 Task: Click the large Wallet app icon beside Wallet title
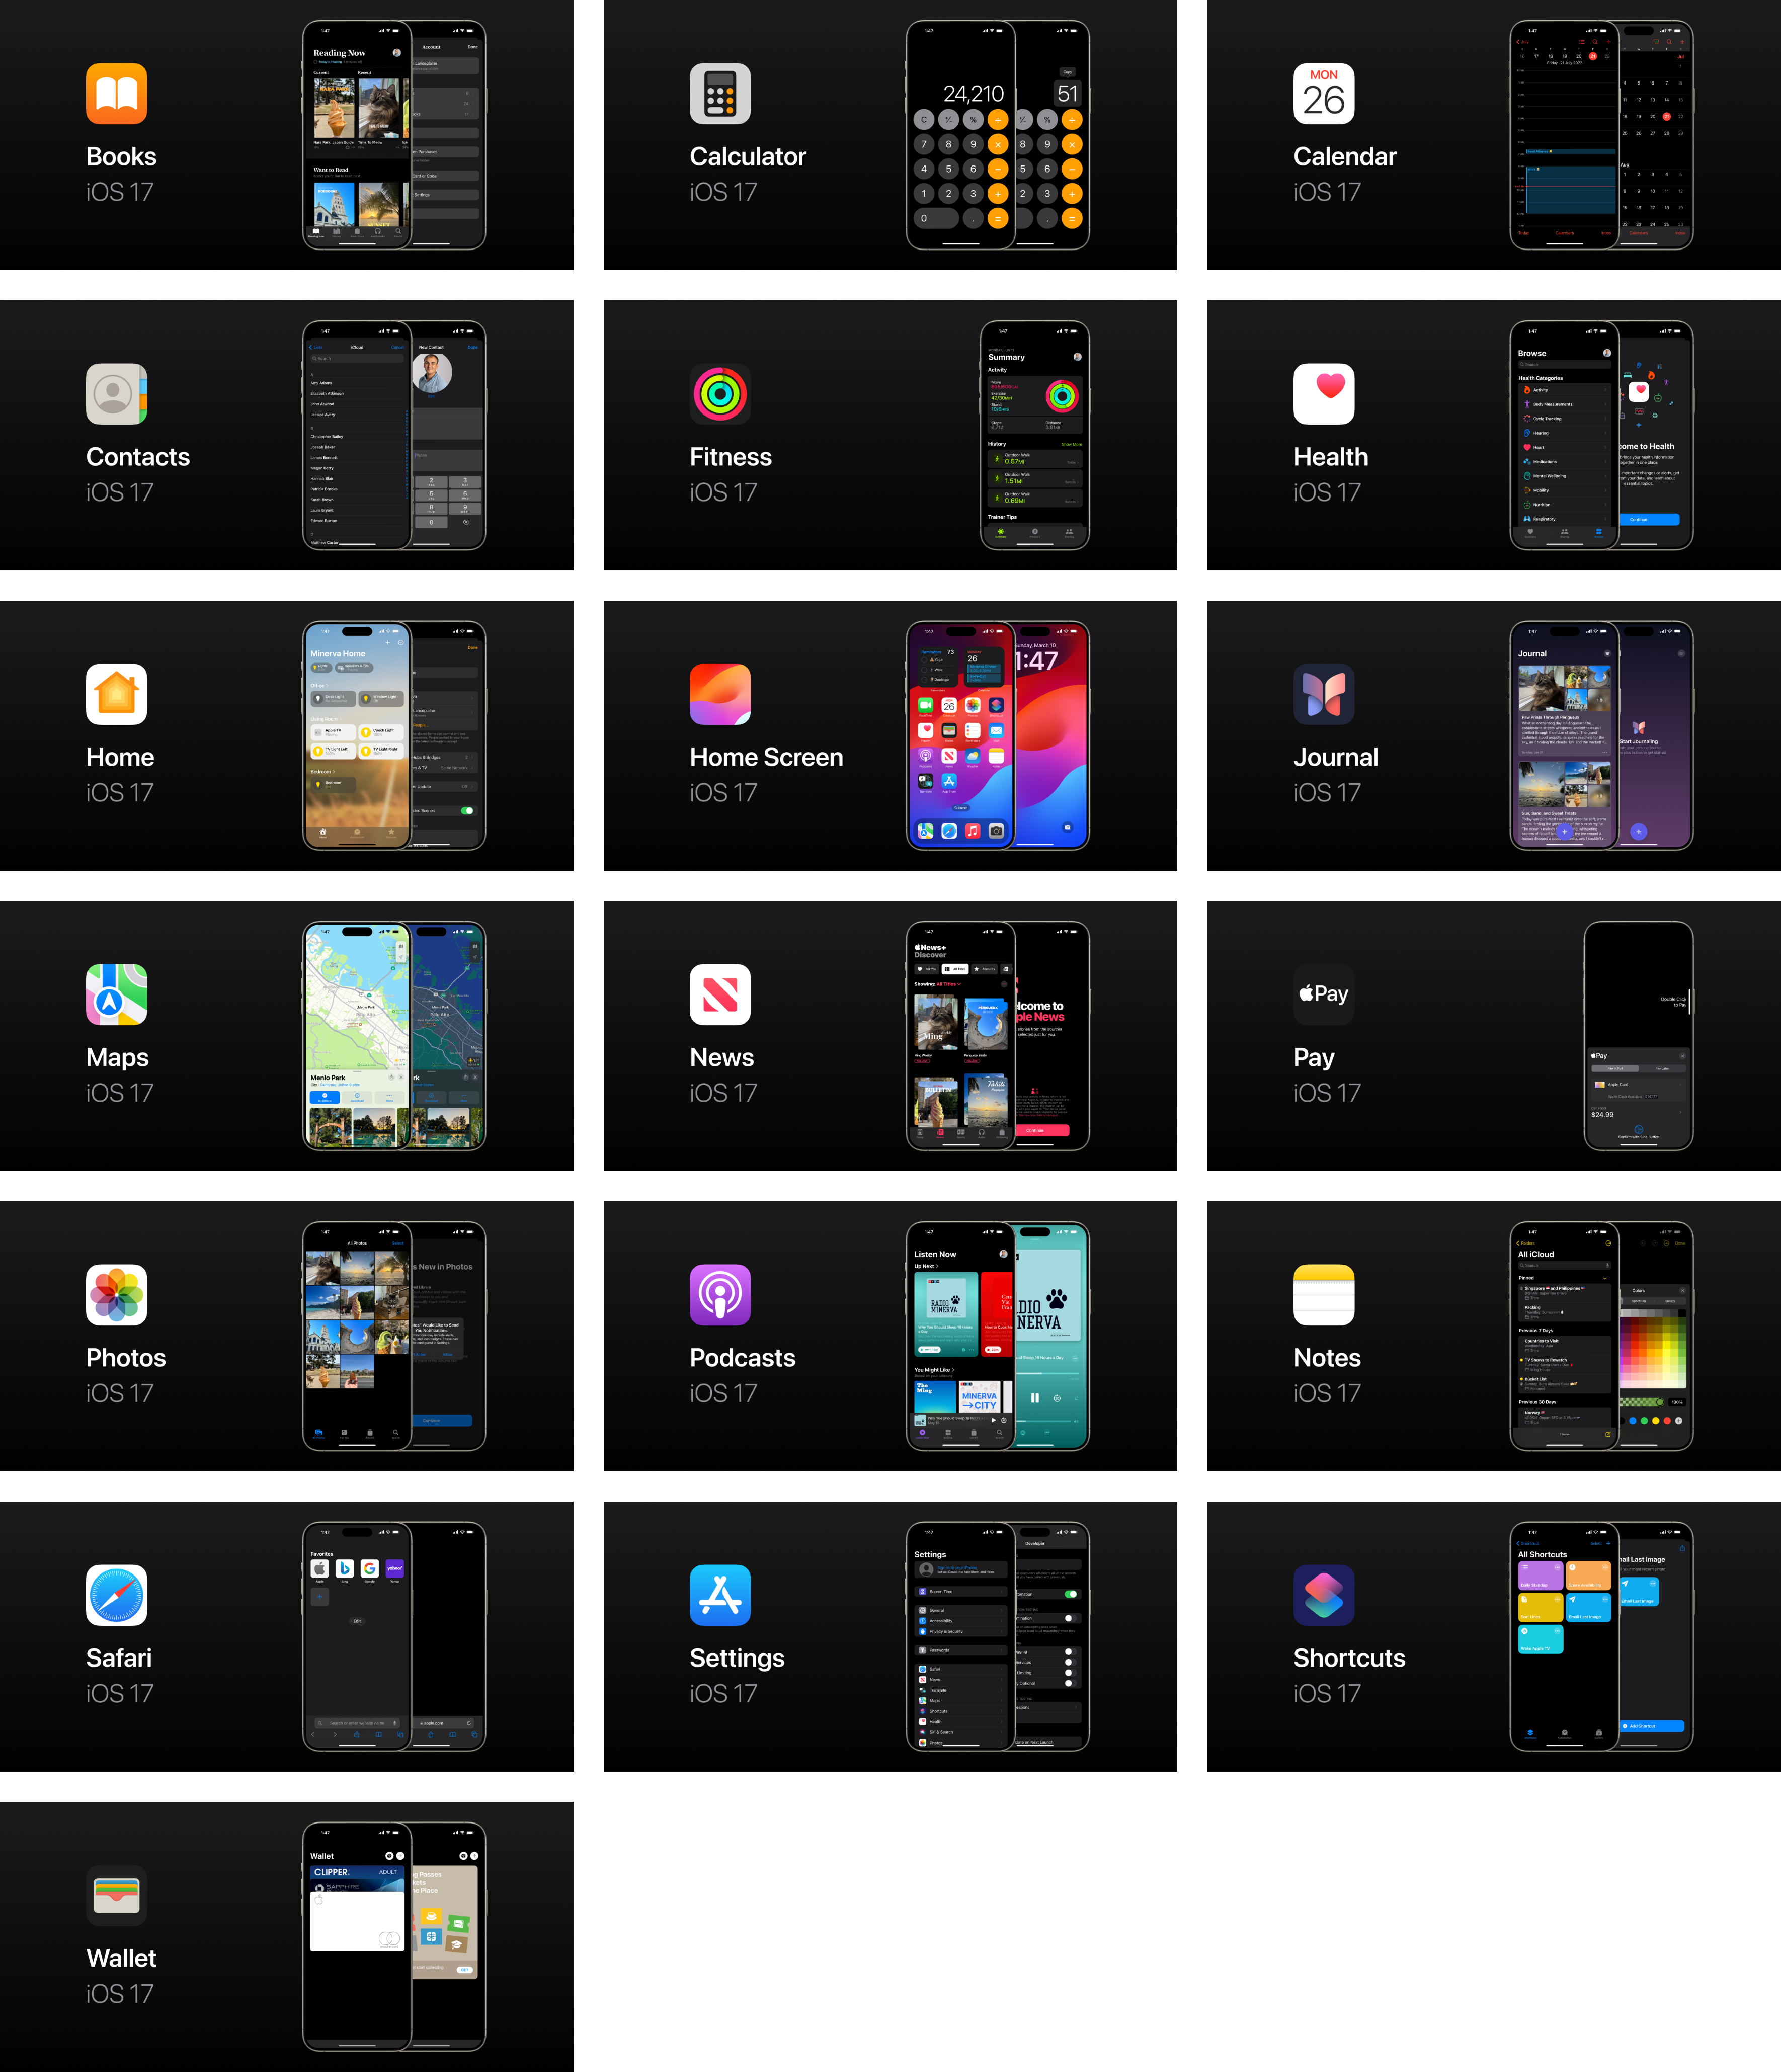point(116,1895)
